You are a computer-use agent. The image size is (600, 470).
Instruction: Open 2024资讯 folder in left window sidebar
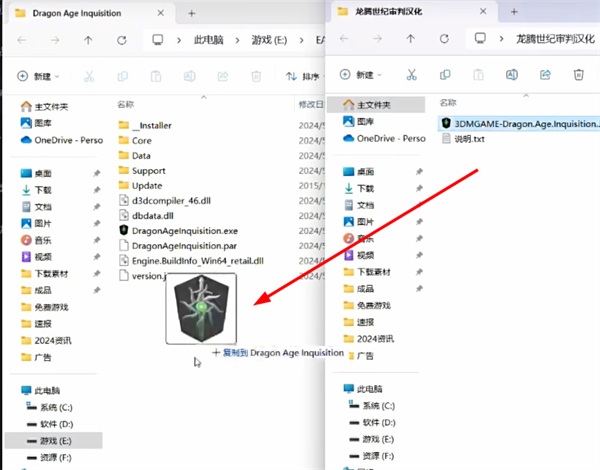click(x=46, y=340)
